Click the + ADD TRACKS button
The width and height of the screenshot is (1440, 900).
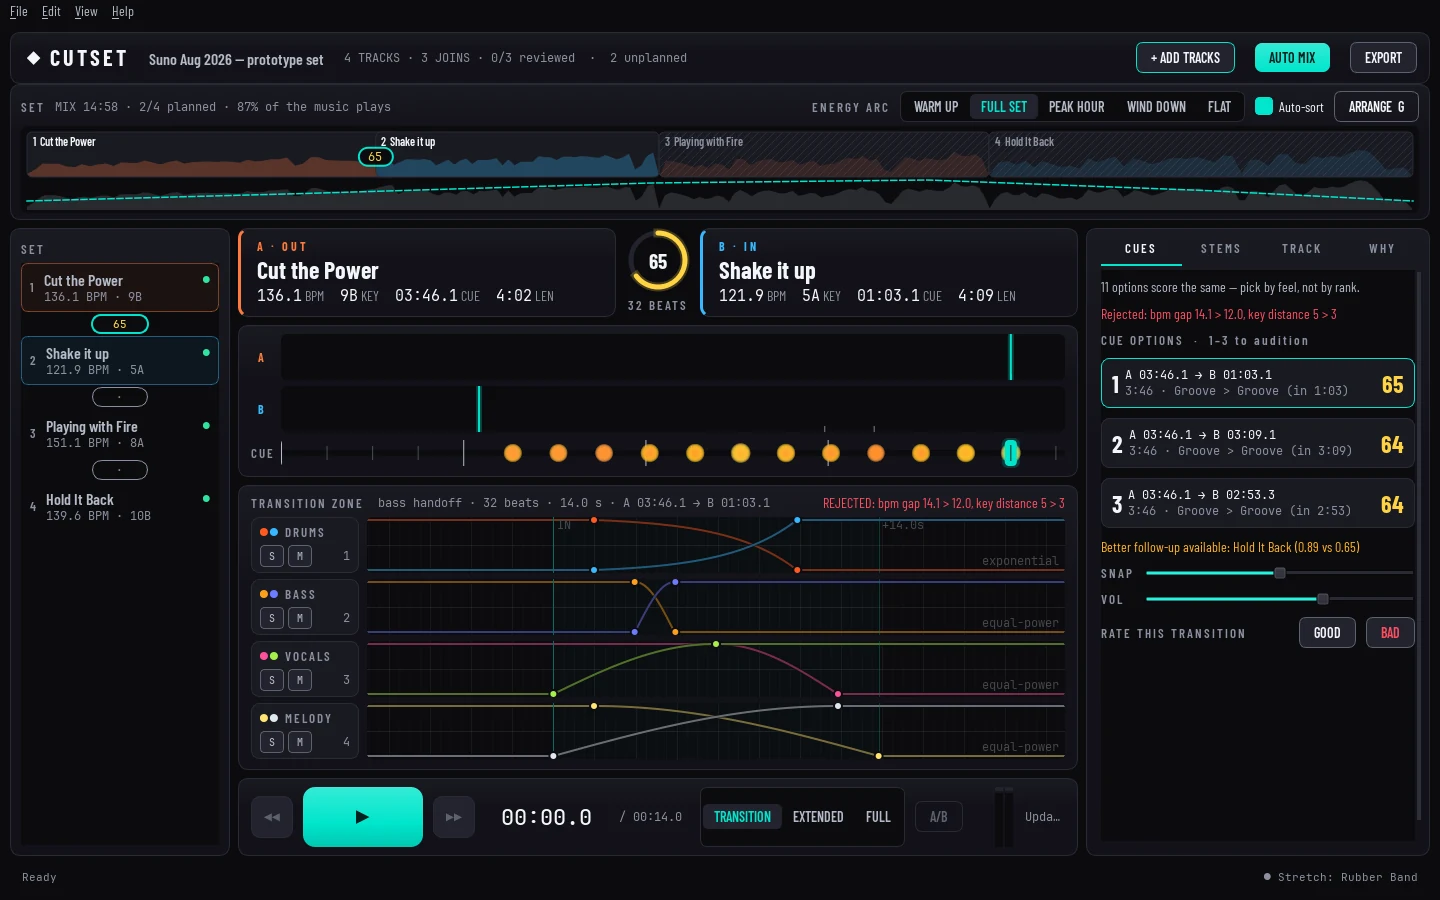(1185, 58)
